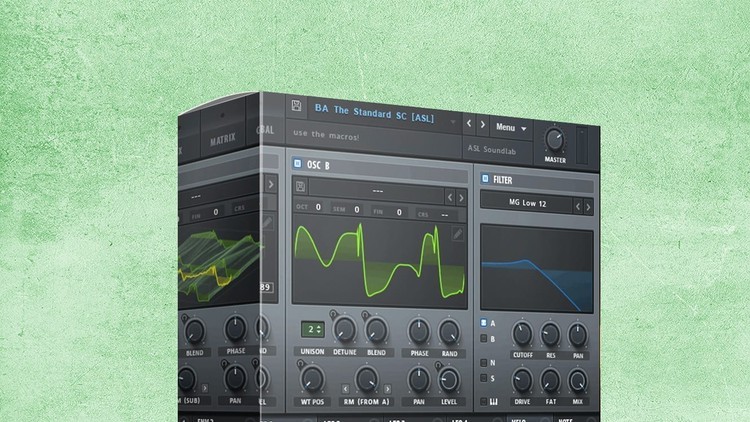Screen dimensions: 750x422
Task: Click the OSC A 3D wavetable display
Action: coord(220,264)
